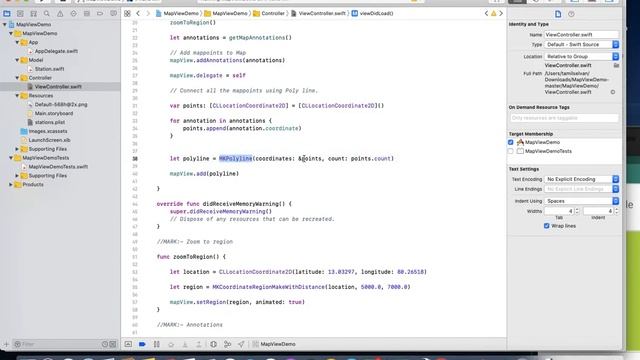Viewport: 640px width, 360px height.
Task: Hide the debug area toggle icon
Action: pos(128,344)
